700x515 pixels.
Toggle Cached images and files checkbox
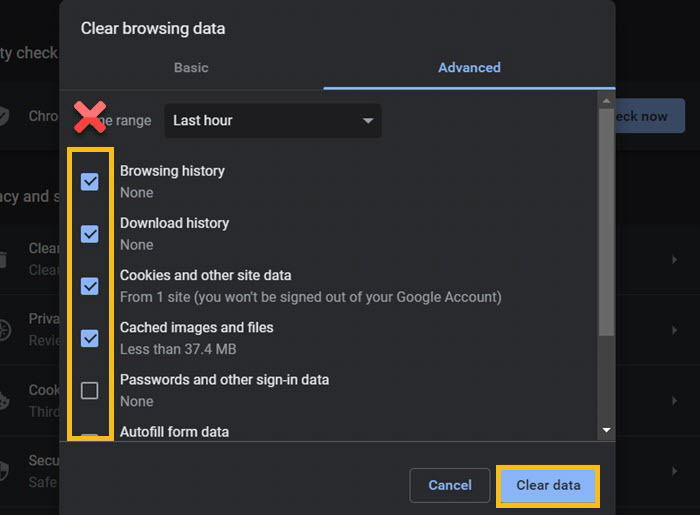click(x=90, y=338)
